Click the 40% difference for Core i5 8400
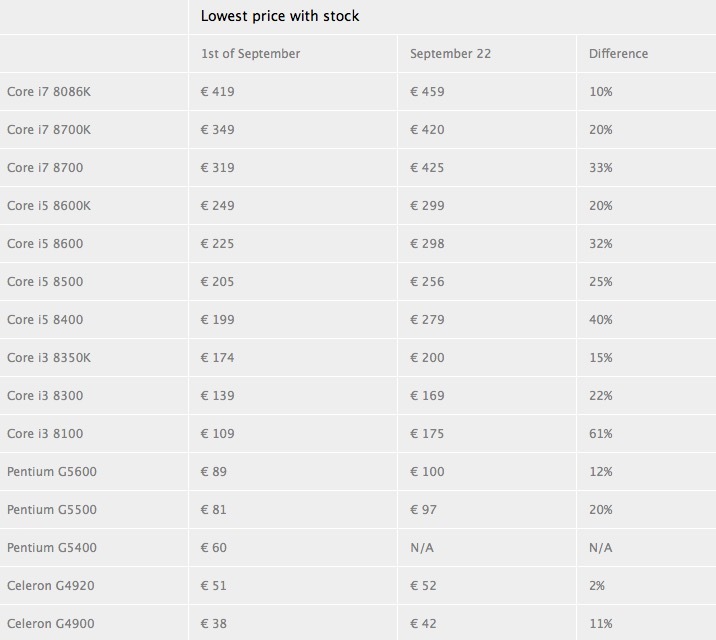716x640 pixels. 600,320
